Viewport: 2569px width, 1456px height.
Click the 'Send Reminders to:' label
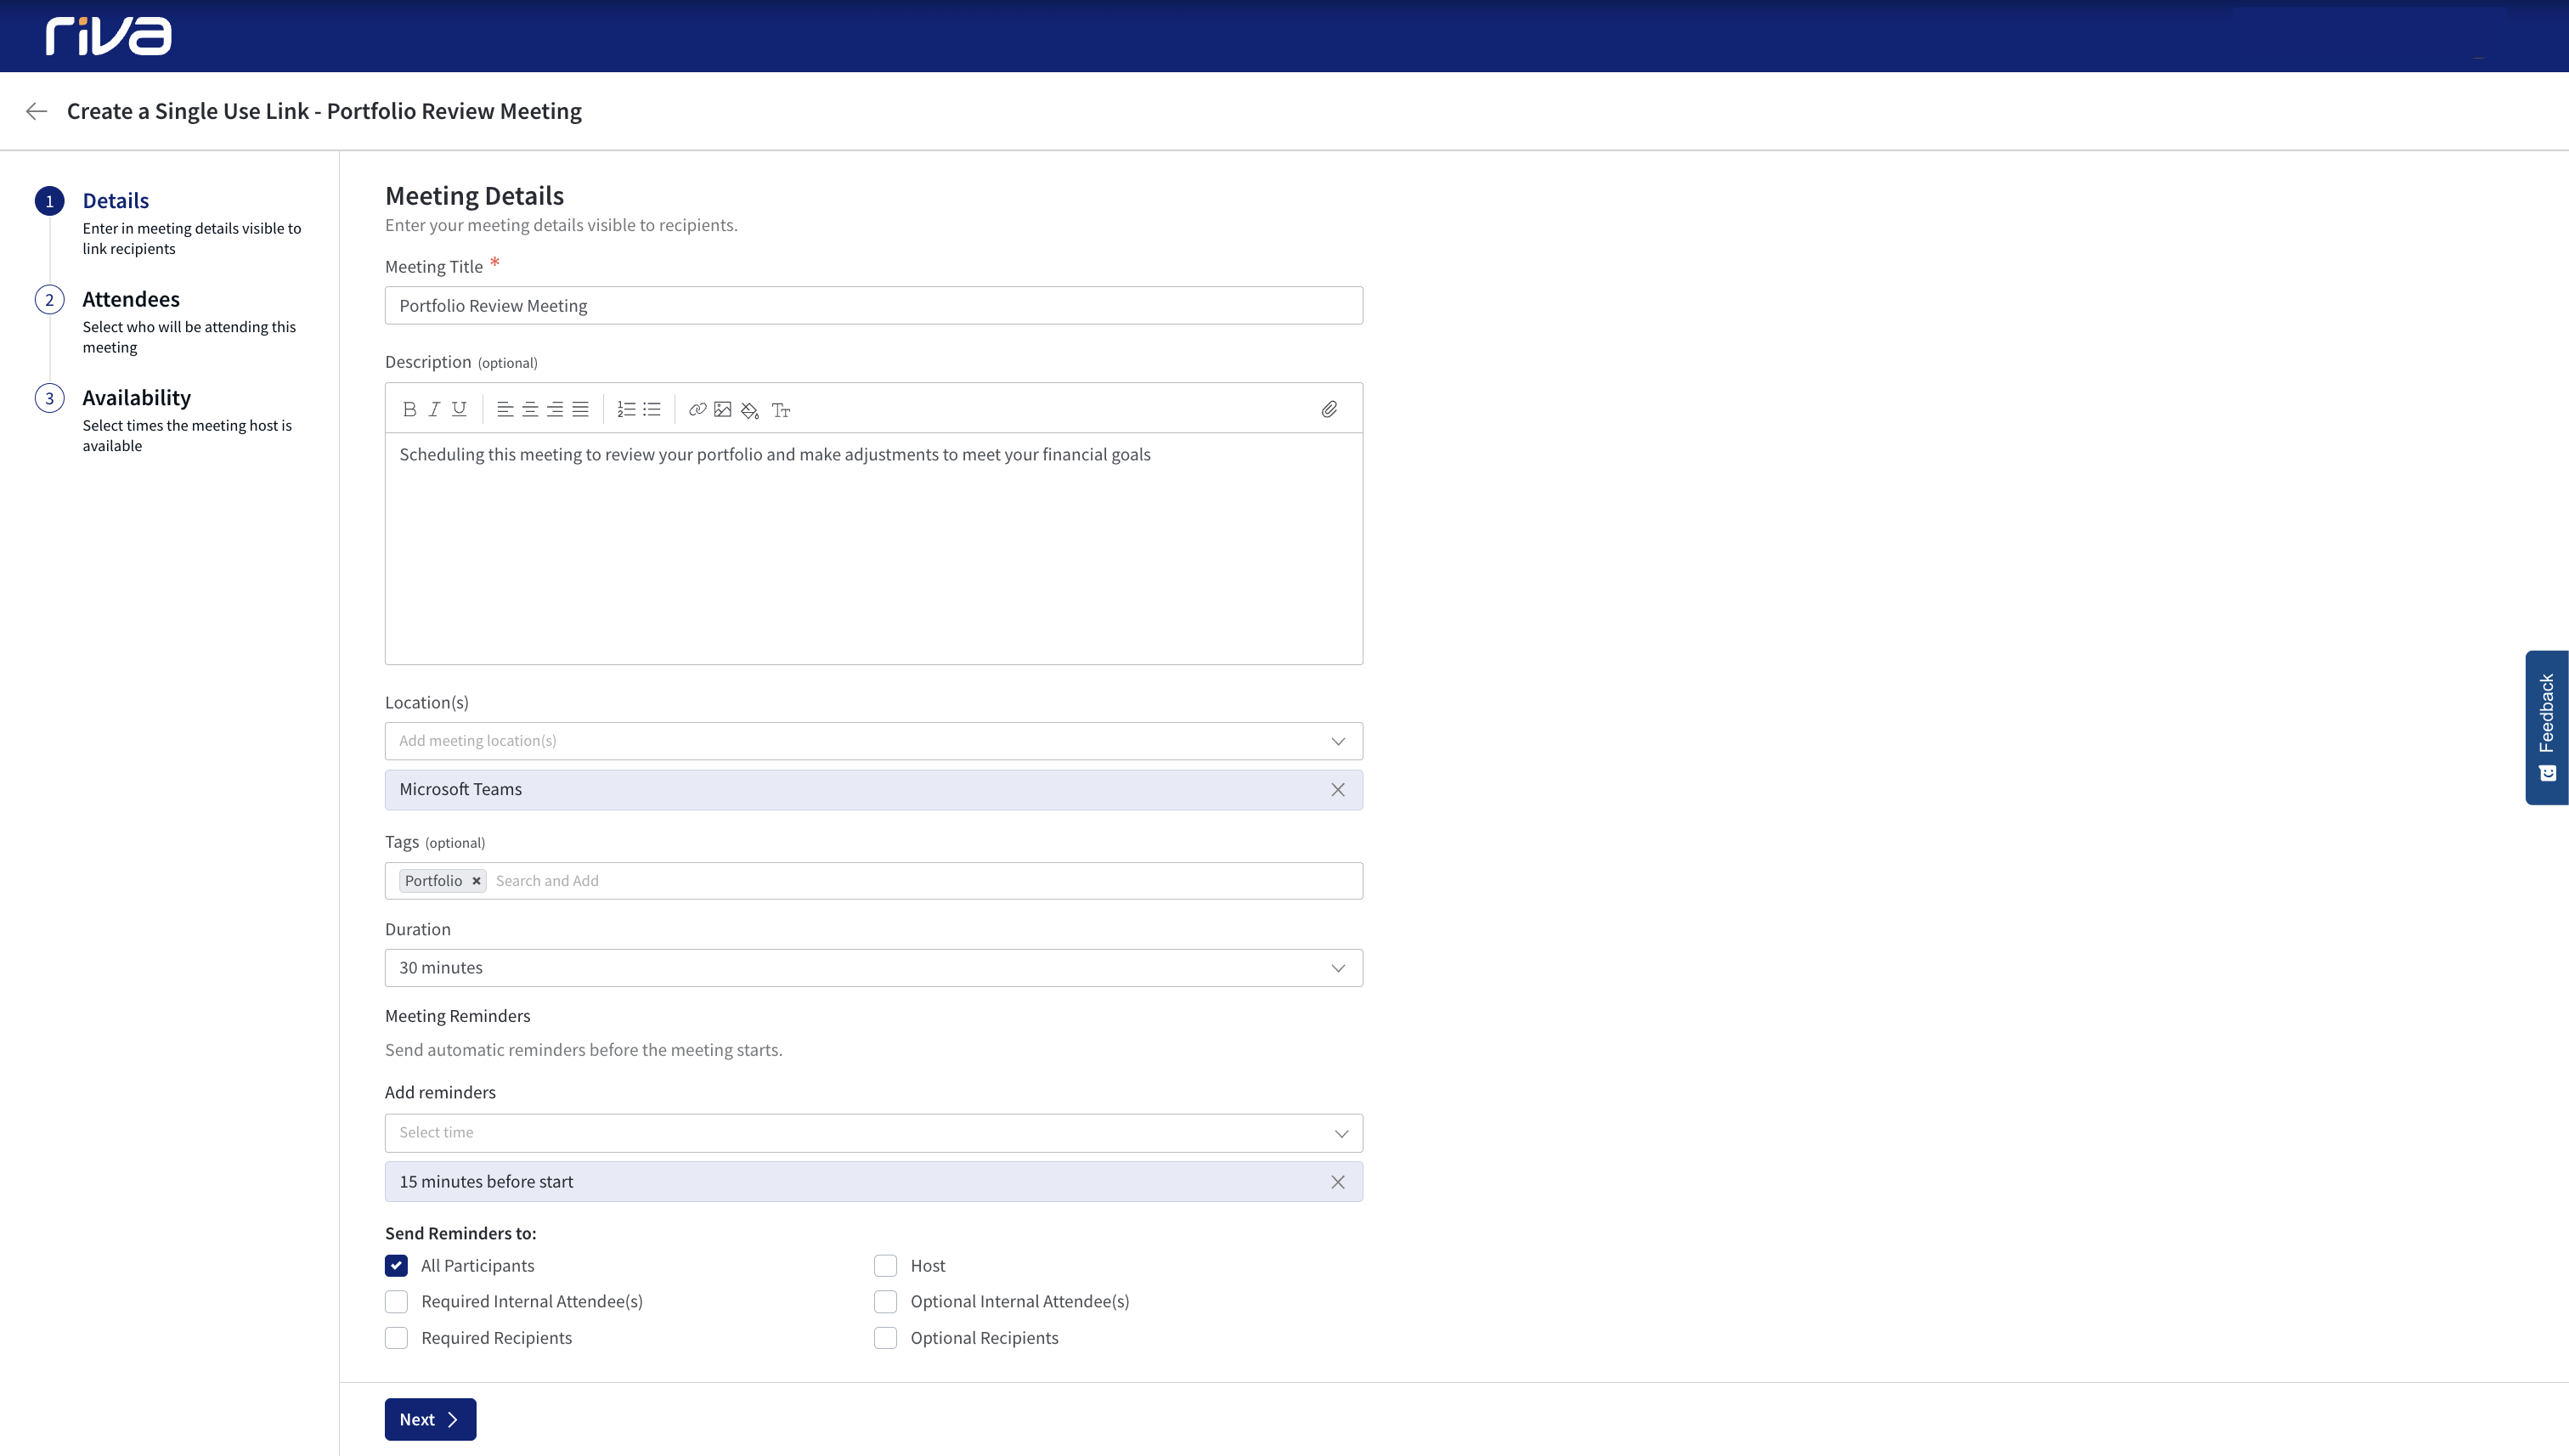click(460, 1233)
